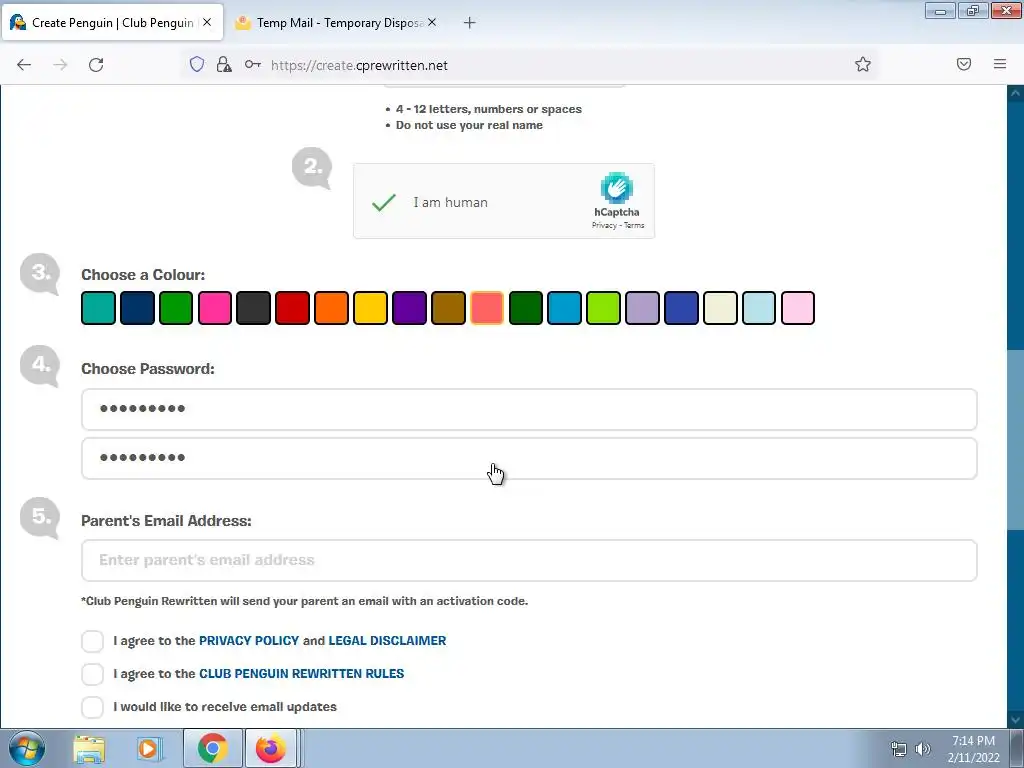The width and height of the screenshot is (1024, 768).
Task: Reload the page with the refresh icon
Action: click(x=96, y=65)
